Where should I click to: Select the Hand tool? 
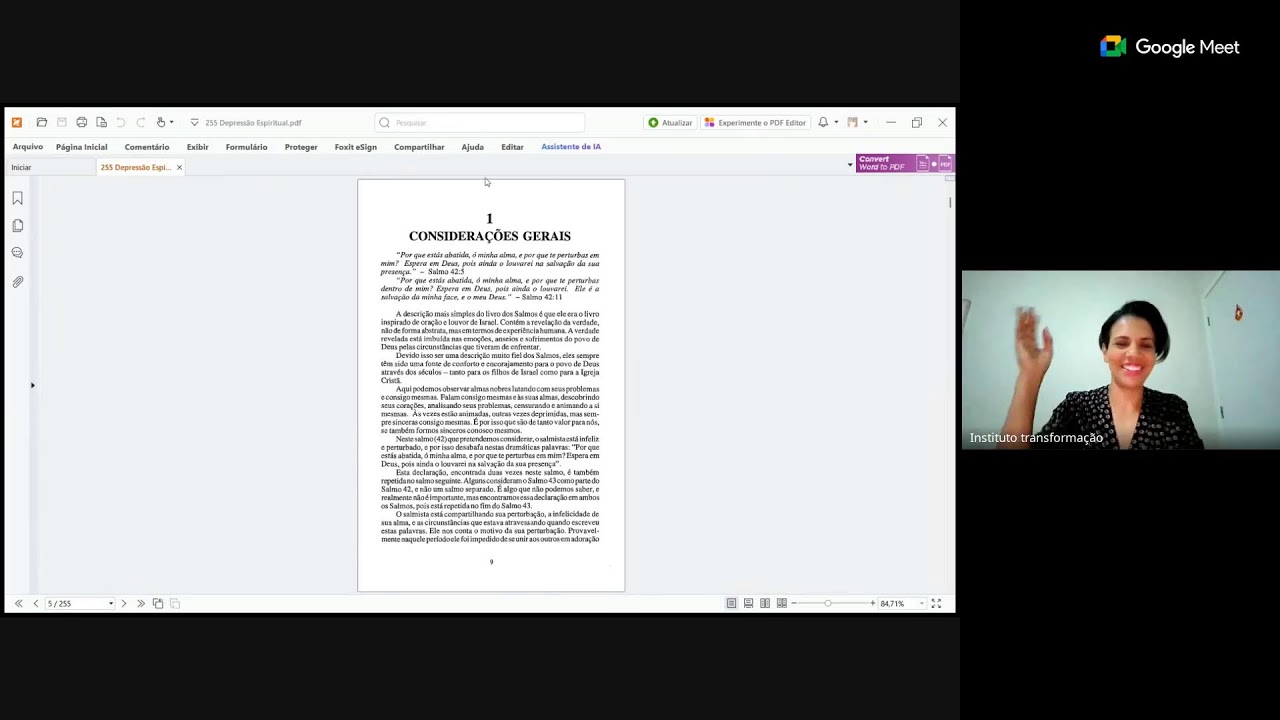pyautogui.click(x=160, y=122)
